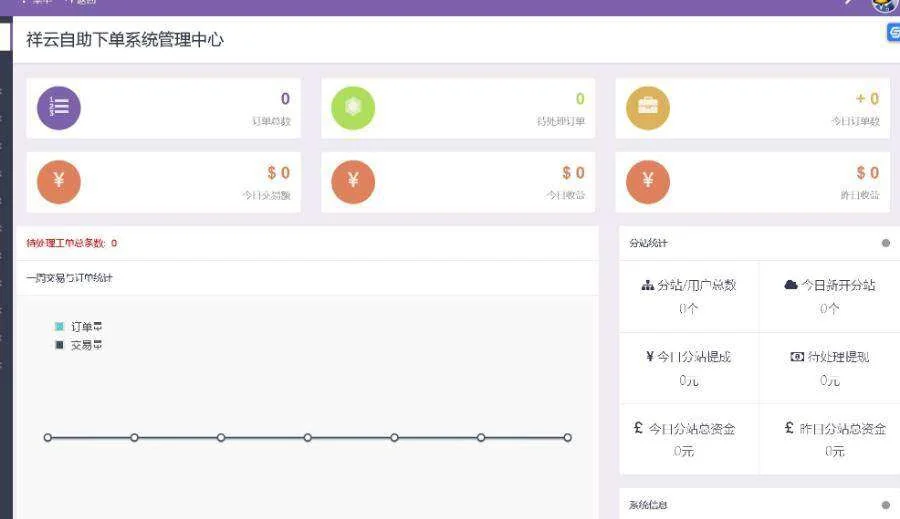Click the blue floating widget at right edge
Viewport: 900px width, 519px height.
click(893, 33)
